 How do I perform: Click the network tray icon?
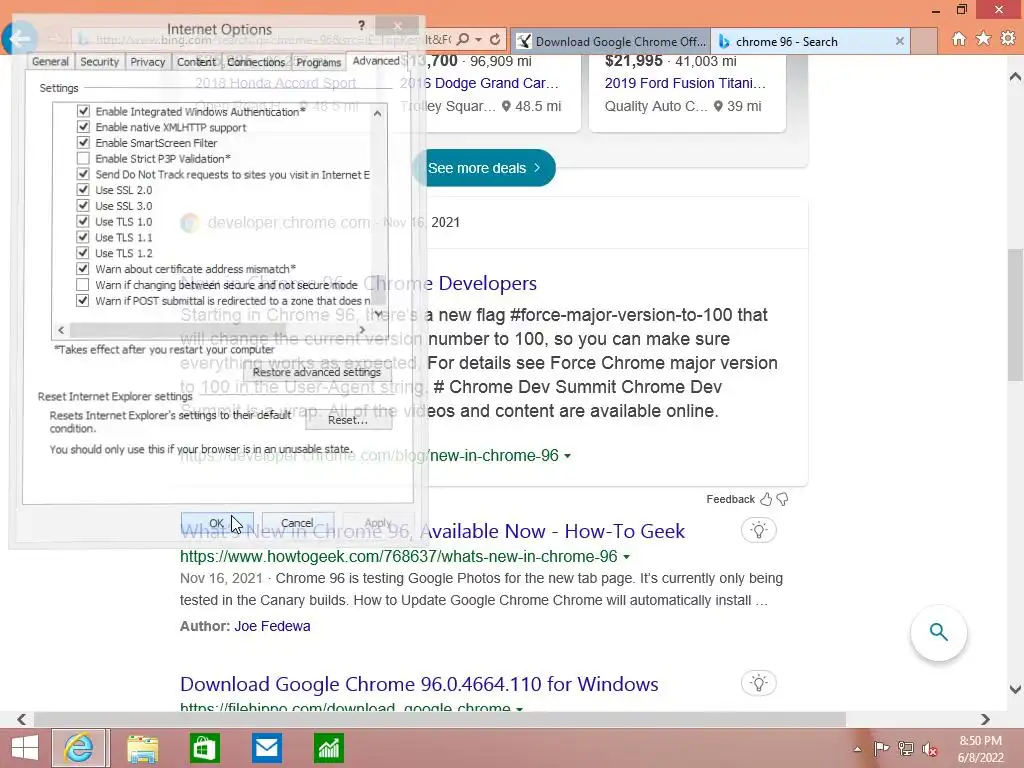(905, 749)
